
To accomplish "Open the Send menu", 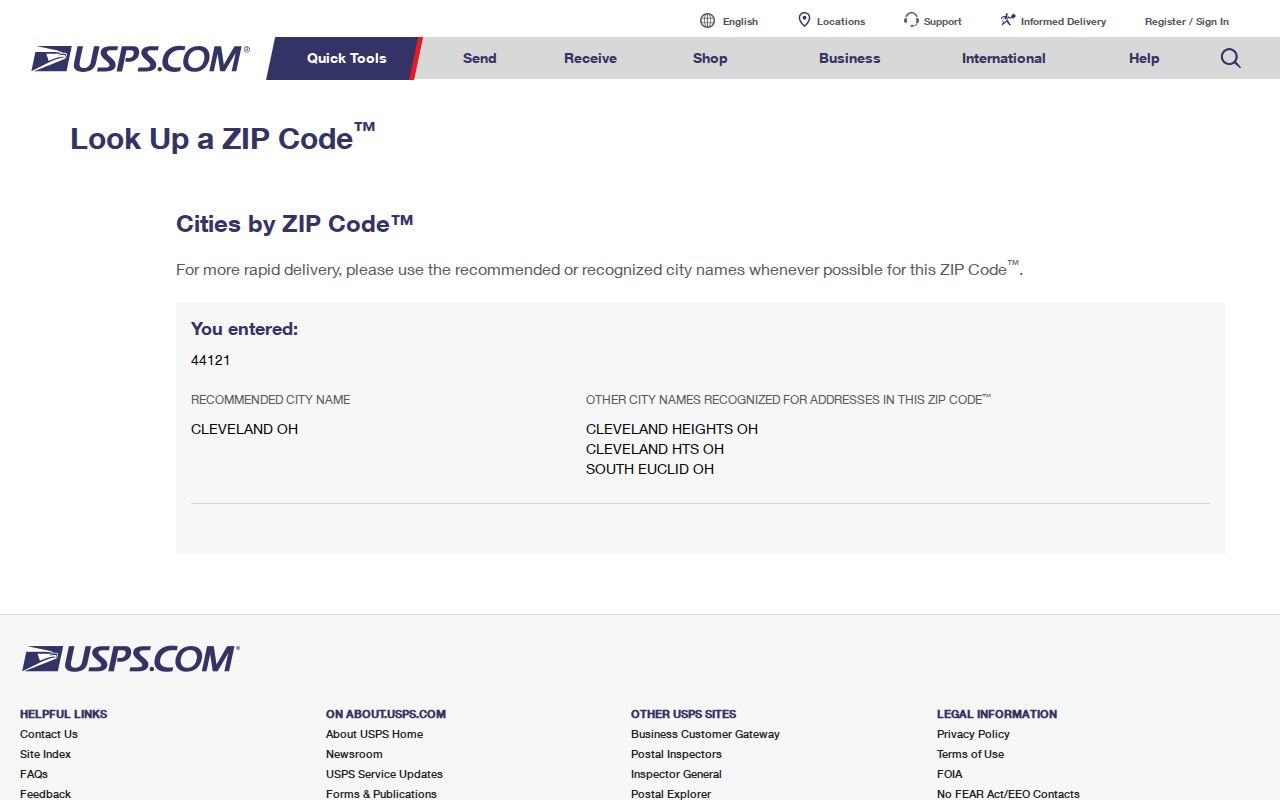I will click(x=479, y=58).
